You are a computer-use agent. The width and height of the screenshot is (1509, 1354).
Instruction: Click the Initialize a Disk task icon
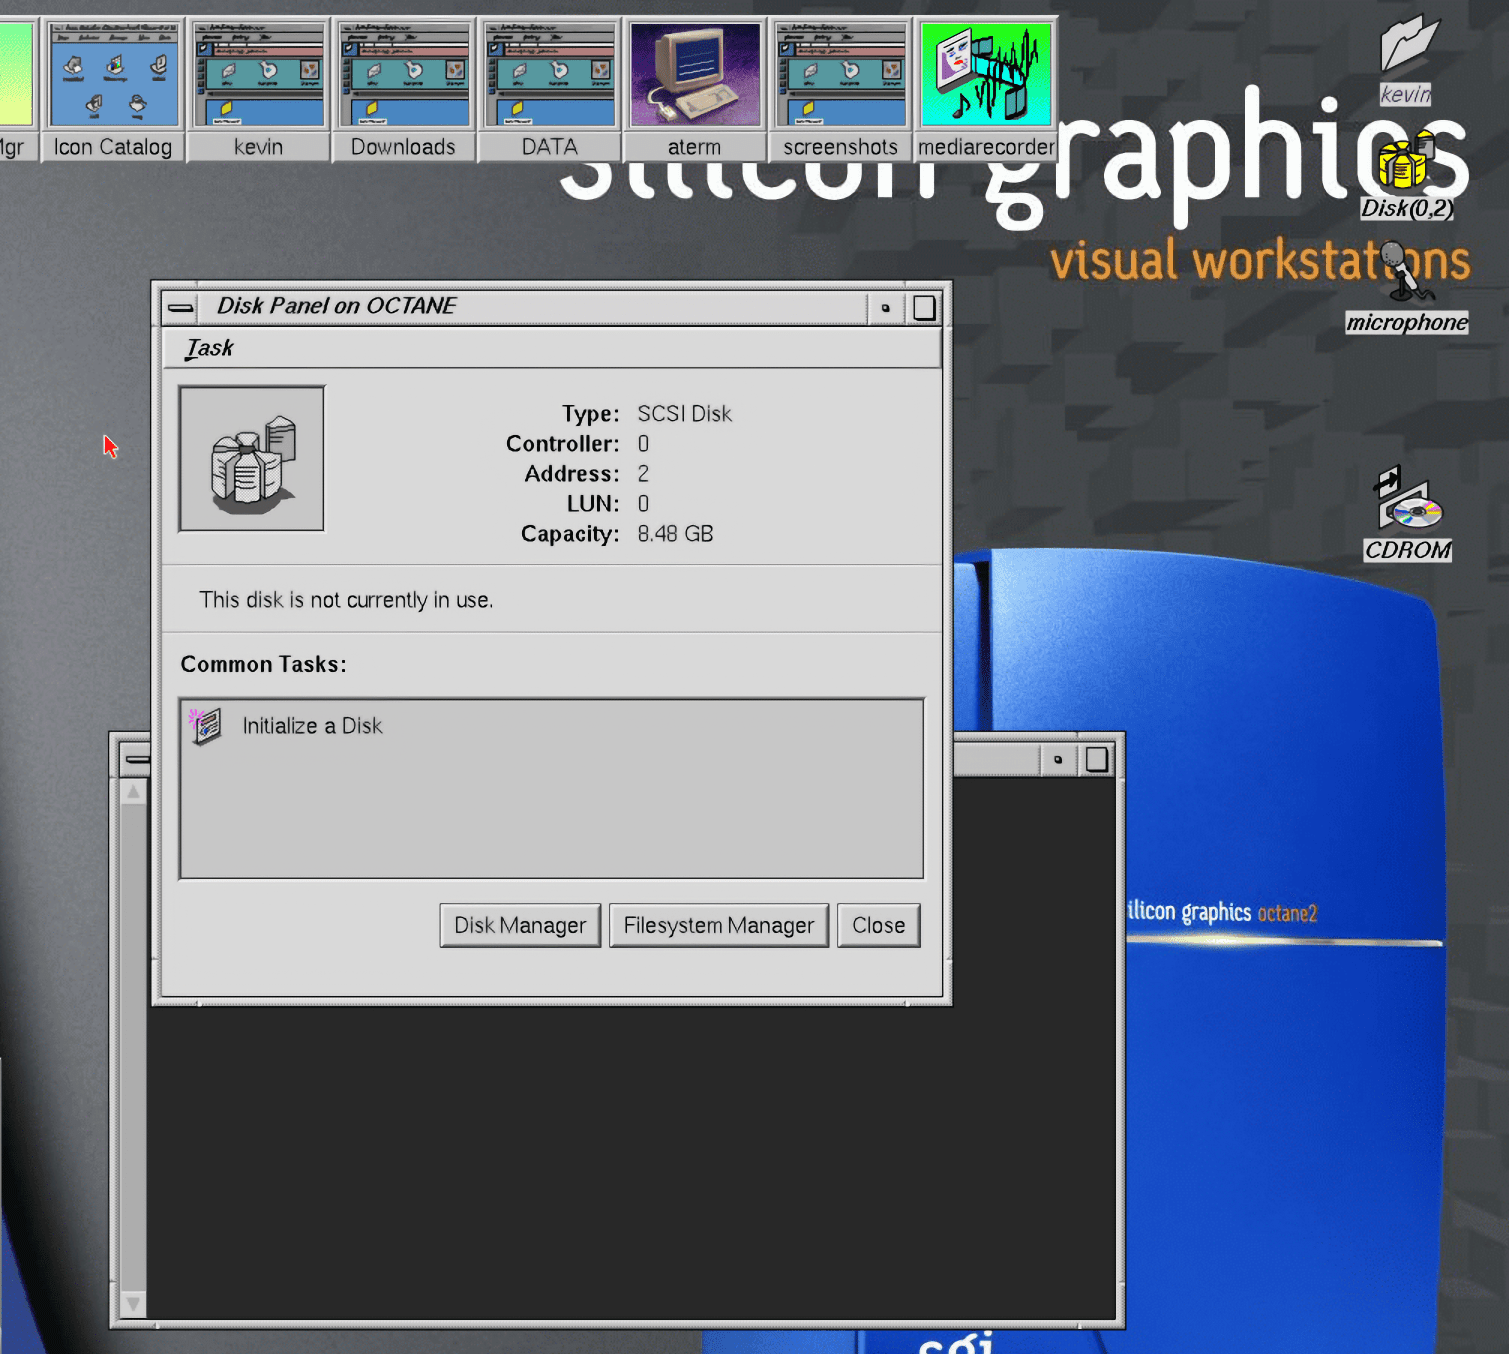(x=205, y=726)
